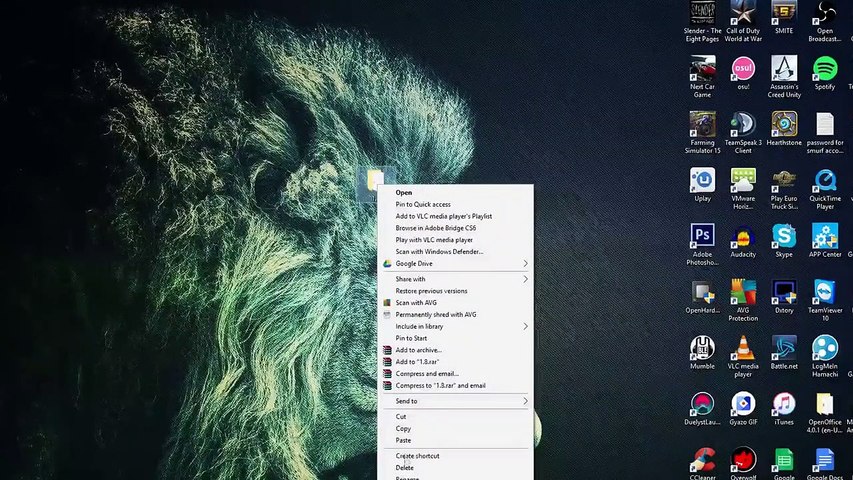Launch OpenHardware monitor shortcut
The width and height of the screenshot is (853, 480).
702,297
